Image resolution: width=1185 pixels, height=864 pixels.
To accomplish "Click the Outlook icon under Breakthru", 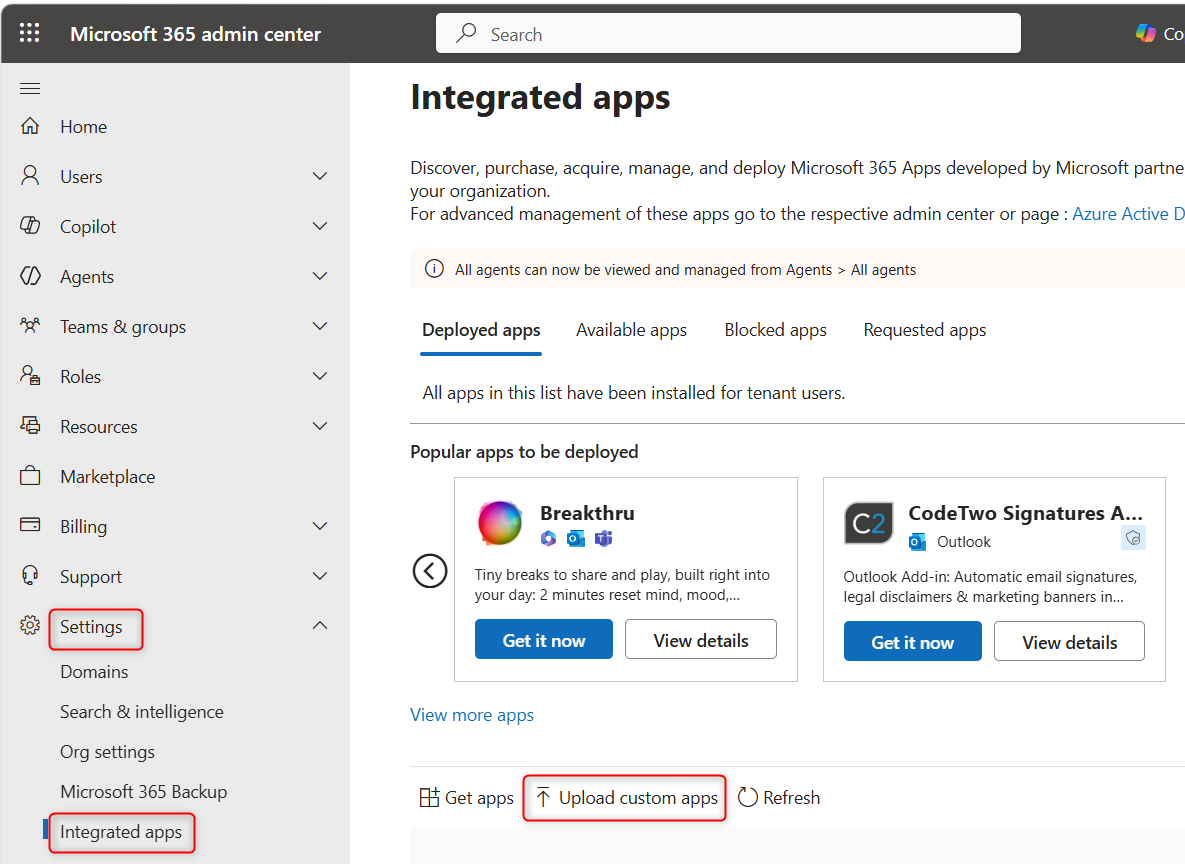I will [576, 538].
